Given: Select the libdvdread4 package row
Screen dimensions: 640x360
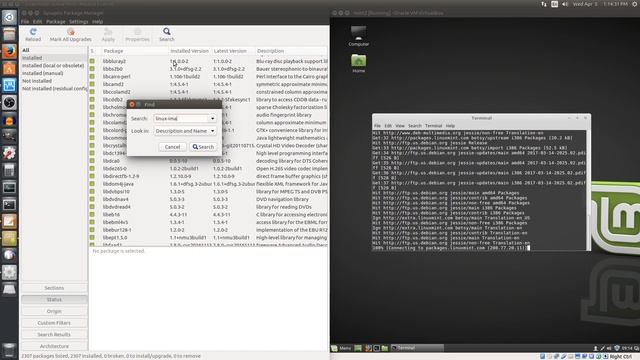Looking at the screenshot, I should (209, 207).
